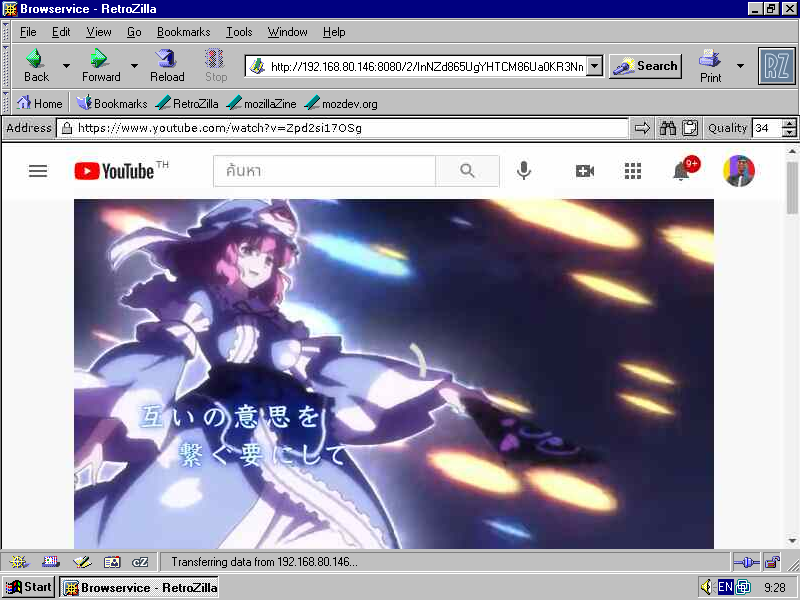Click the binoculars find icon beside the address bar
Viewport: 800px width, 600px height.
(667, 128)
